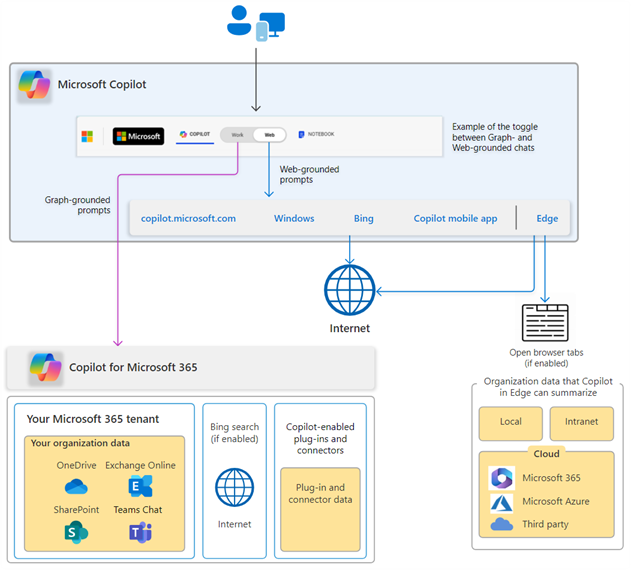
Task: Select the Windows link
Action: click(x=294, y=218)
